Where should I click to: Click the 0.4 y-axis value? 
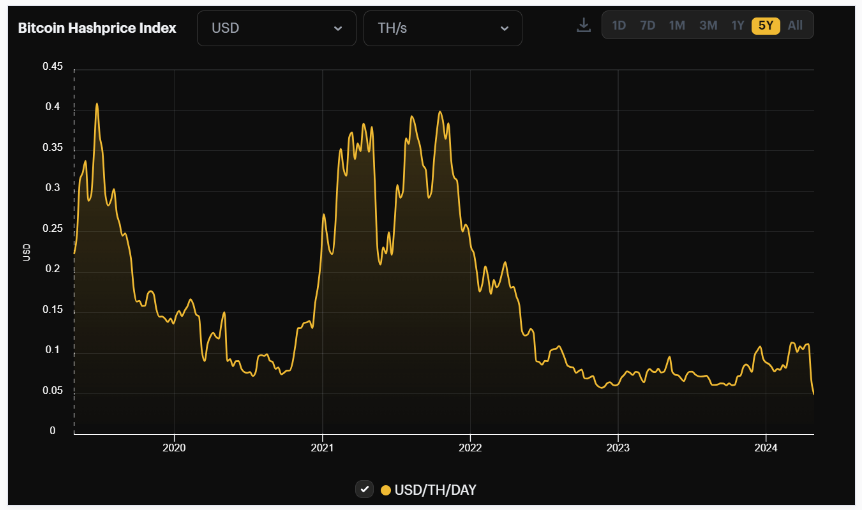53,107
